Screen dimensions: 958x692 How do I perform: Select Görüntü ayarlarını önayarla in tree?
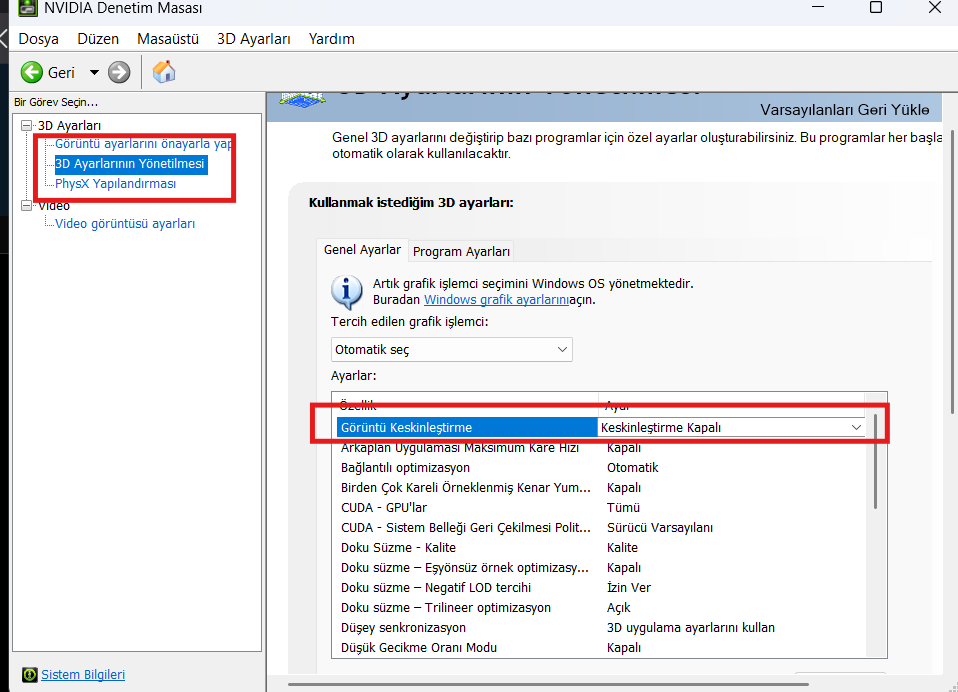pos(144,144)
